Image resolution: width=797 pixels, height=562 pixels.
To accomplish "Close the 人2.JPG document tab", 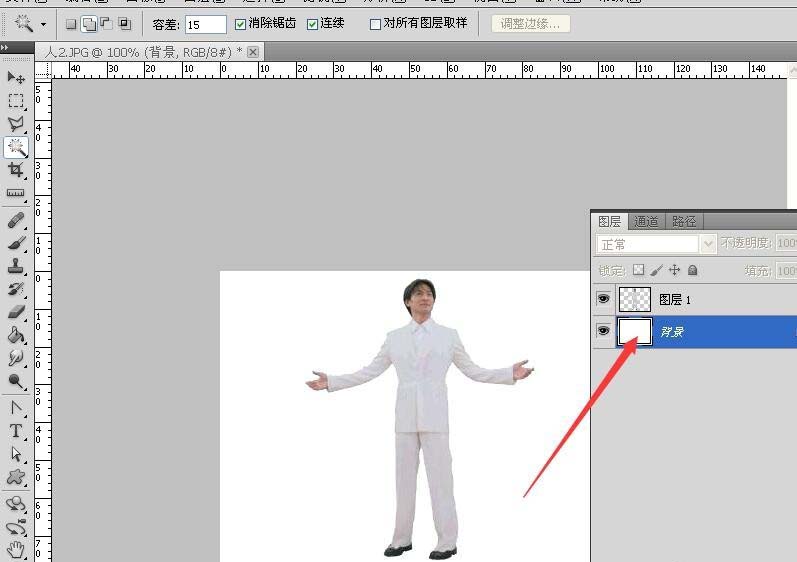I will coord(253,52).
